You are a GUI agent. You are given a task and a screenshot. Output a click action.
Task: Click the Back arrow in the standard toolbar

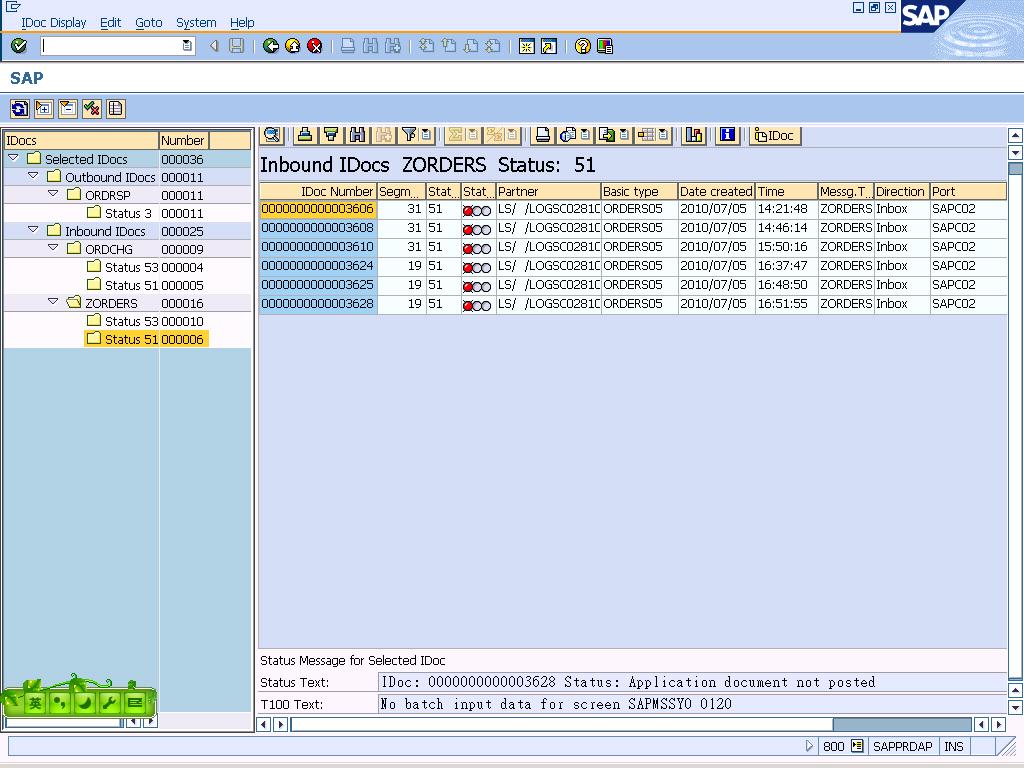[x=270, y=45]
